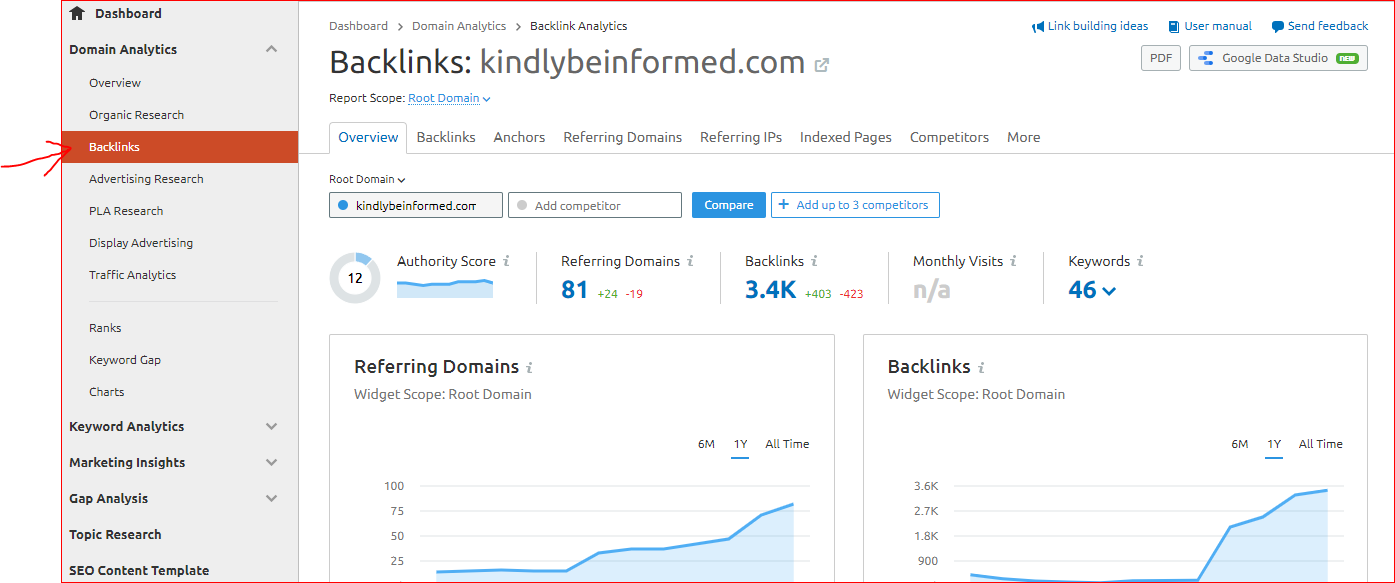
Task: Click the kindlybeinformed.com domain field
Action: pyautogui.click(x=416, y=205)
